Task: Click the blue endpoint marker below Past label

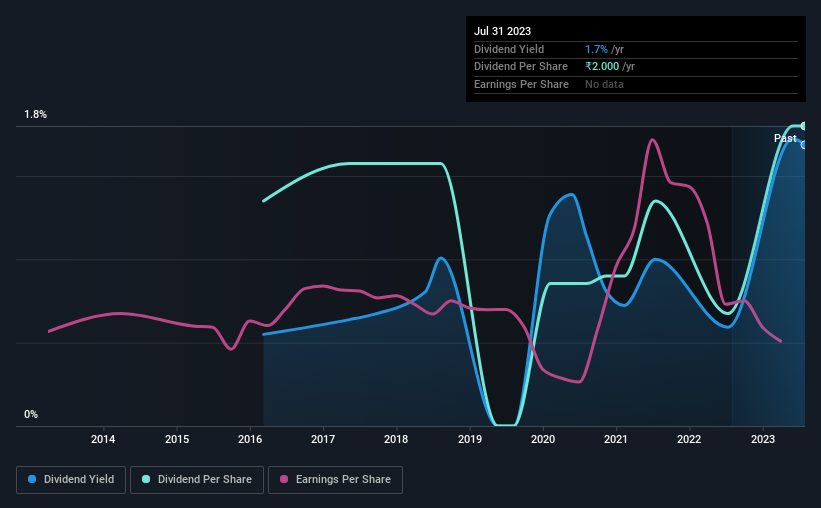Action: [x=803, y=145]
